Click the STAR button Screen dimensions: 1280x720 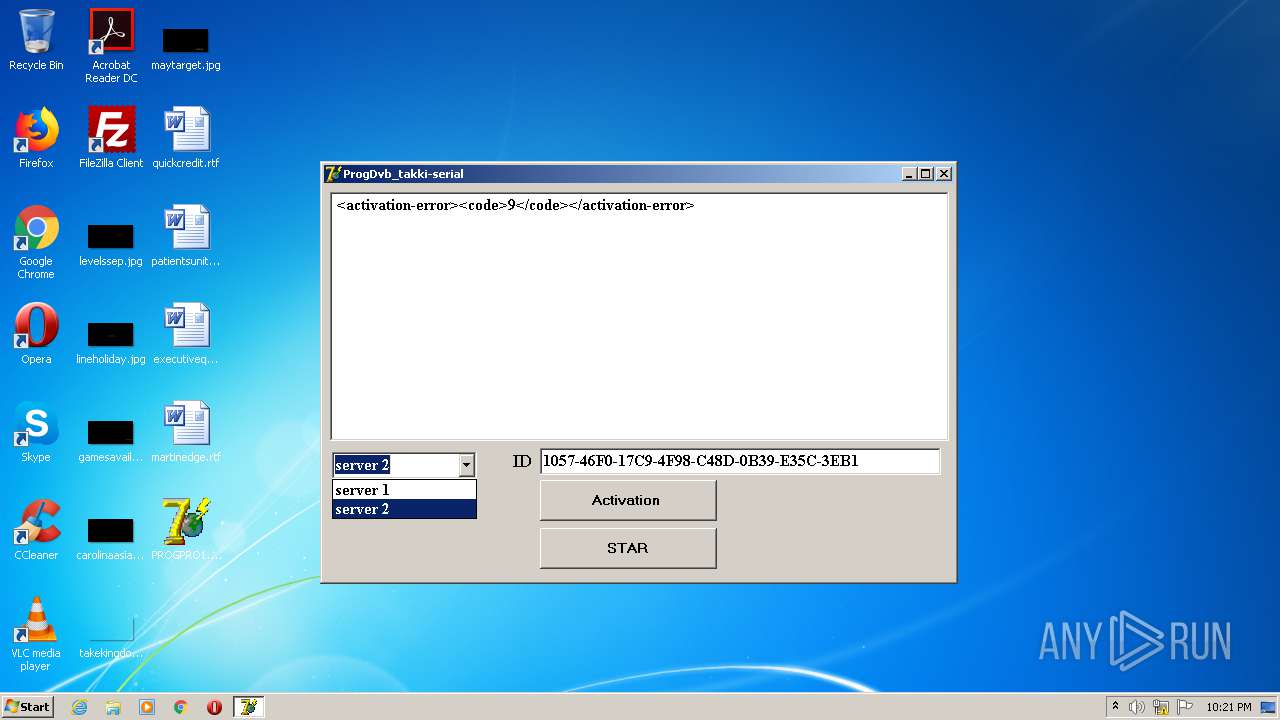pos(628,548)
